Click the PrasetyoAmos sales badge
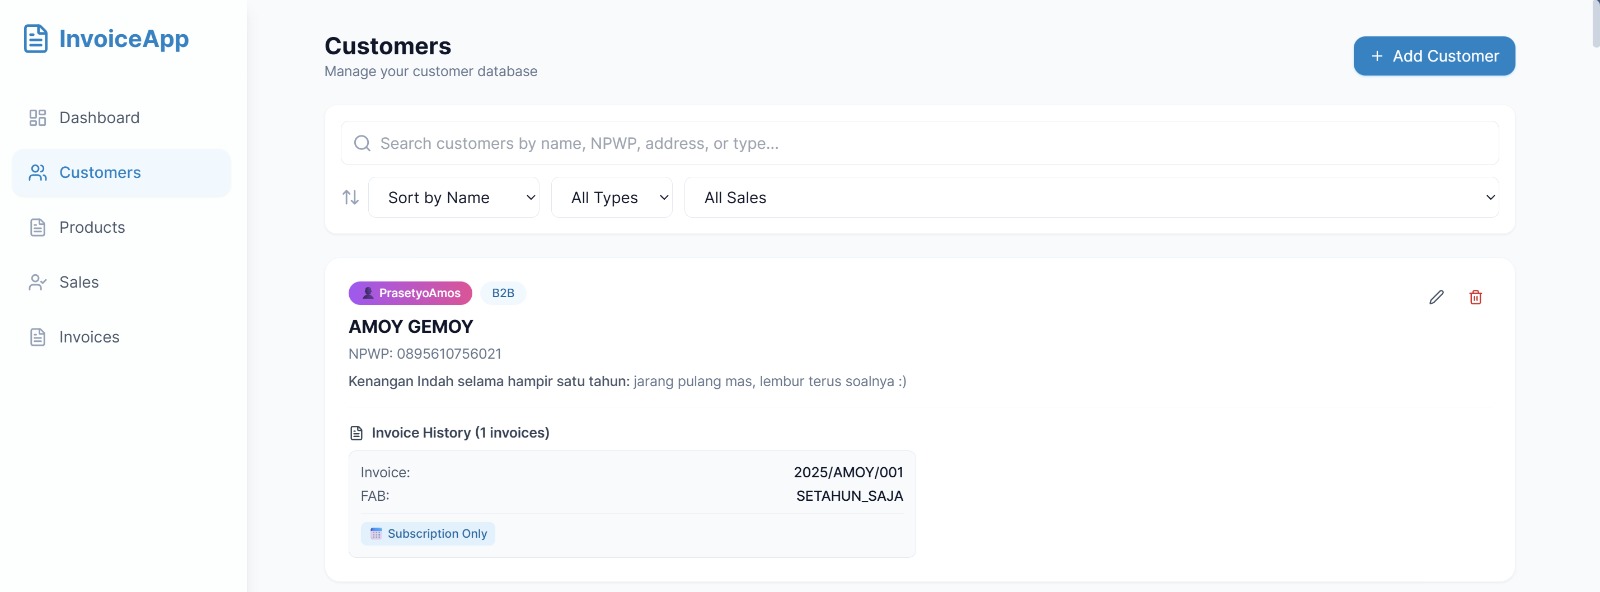The width and height of the screenshot is (1600, 592). tap(410, 293)
